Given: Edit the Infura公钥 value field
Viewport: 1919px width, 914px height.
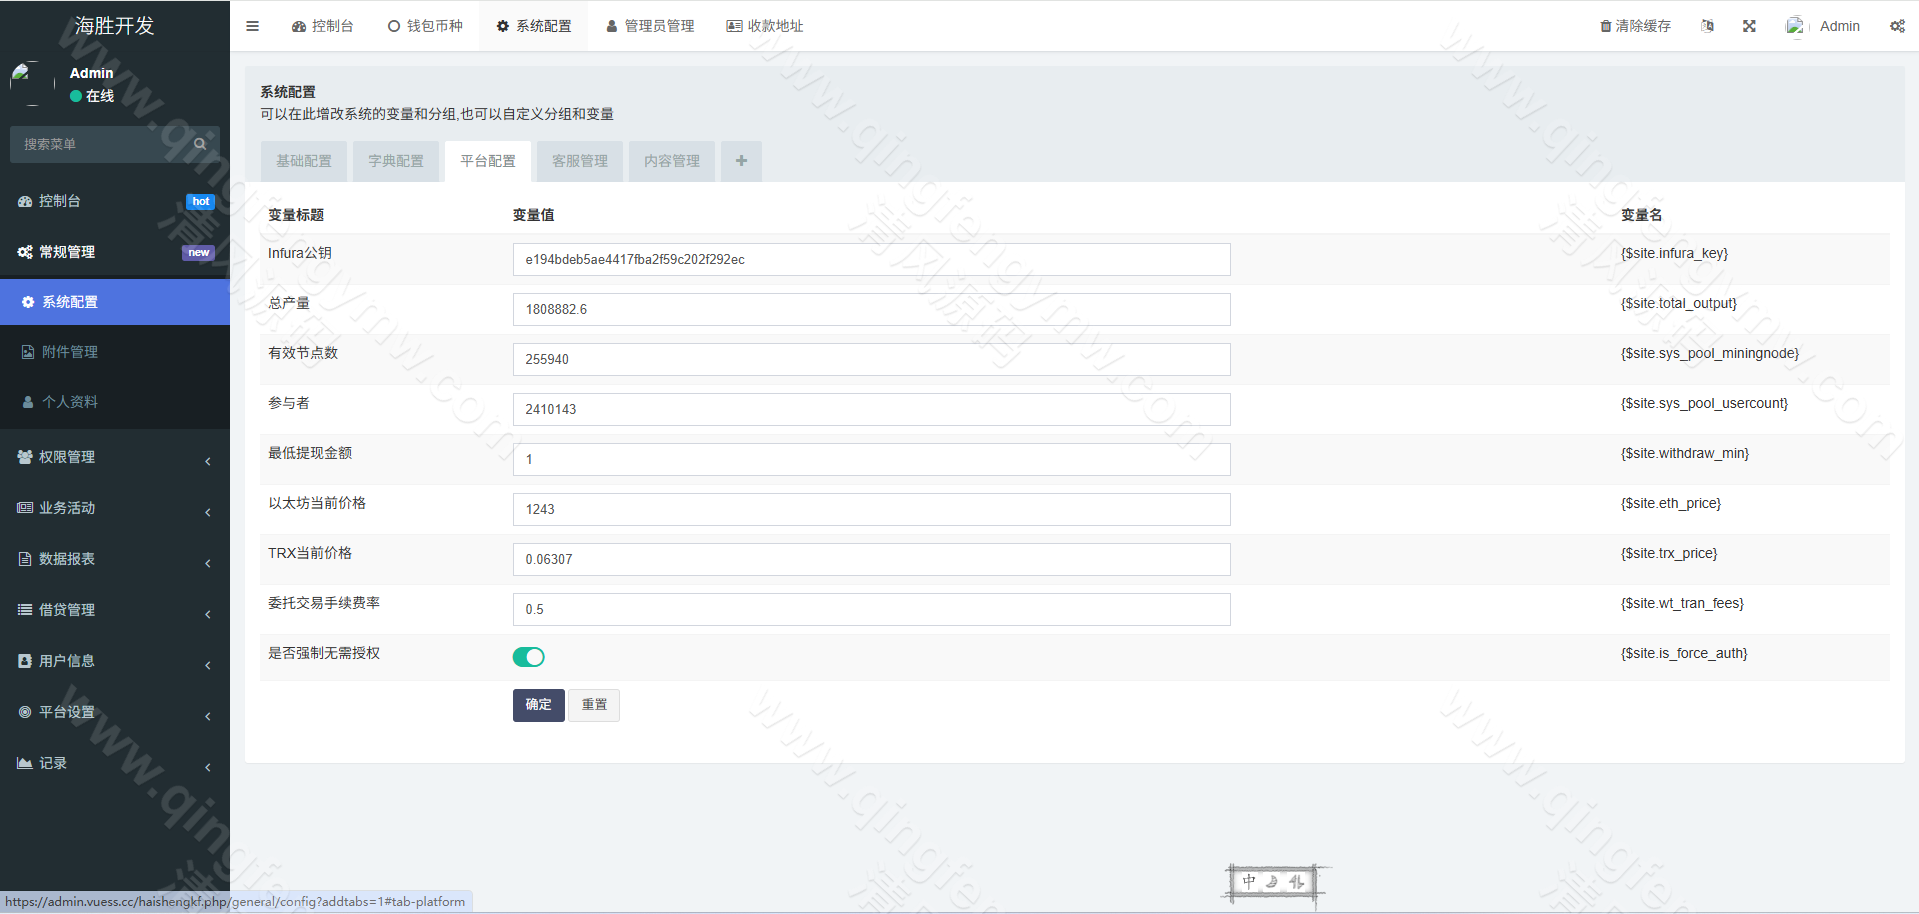Looking at the screenshot, I should [x=871, y=259].
